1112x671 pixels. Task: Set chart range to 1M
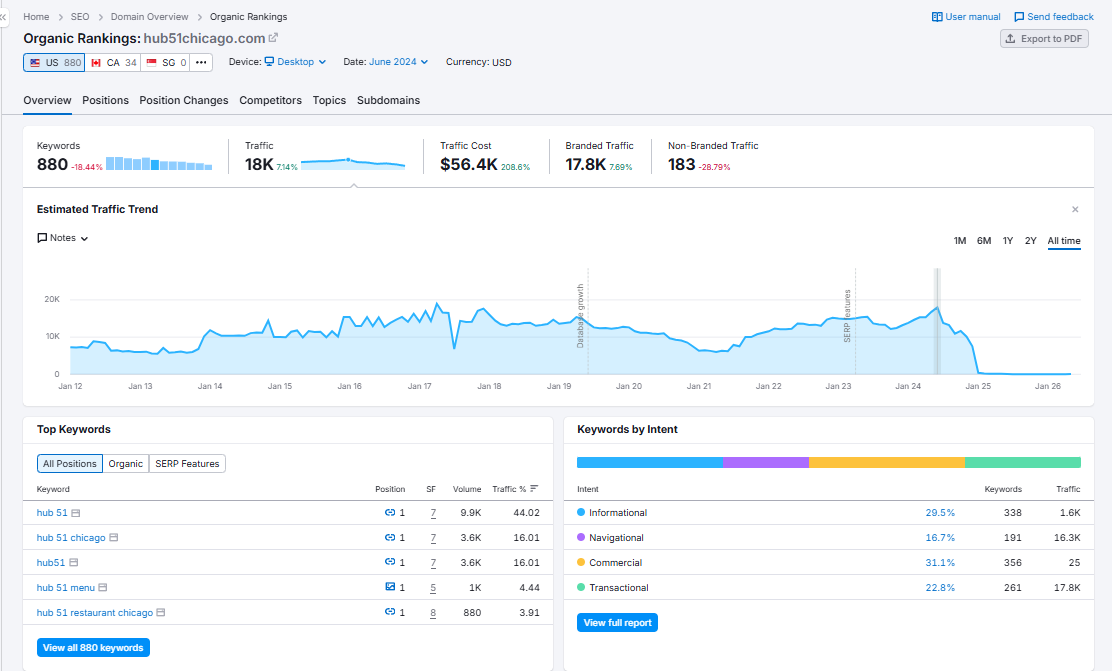tap(960, 241)
